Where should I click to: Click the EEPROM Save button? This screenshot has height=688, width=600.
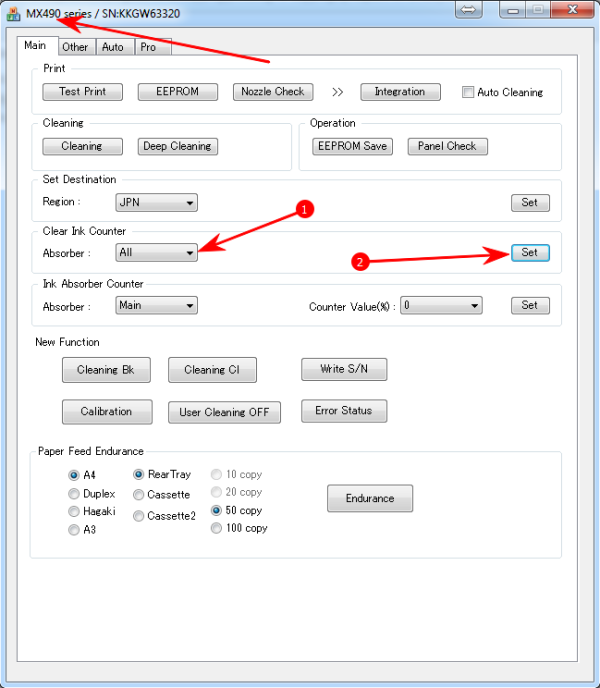tap(351, 146)
